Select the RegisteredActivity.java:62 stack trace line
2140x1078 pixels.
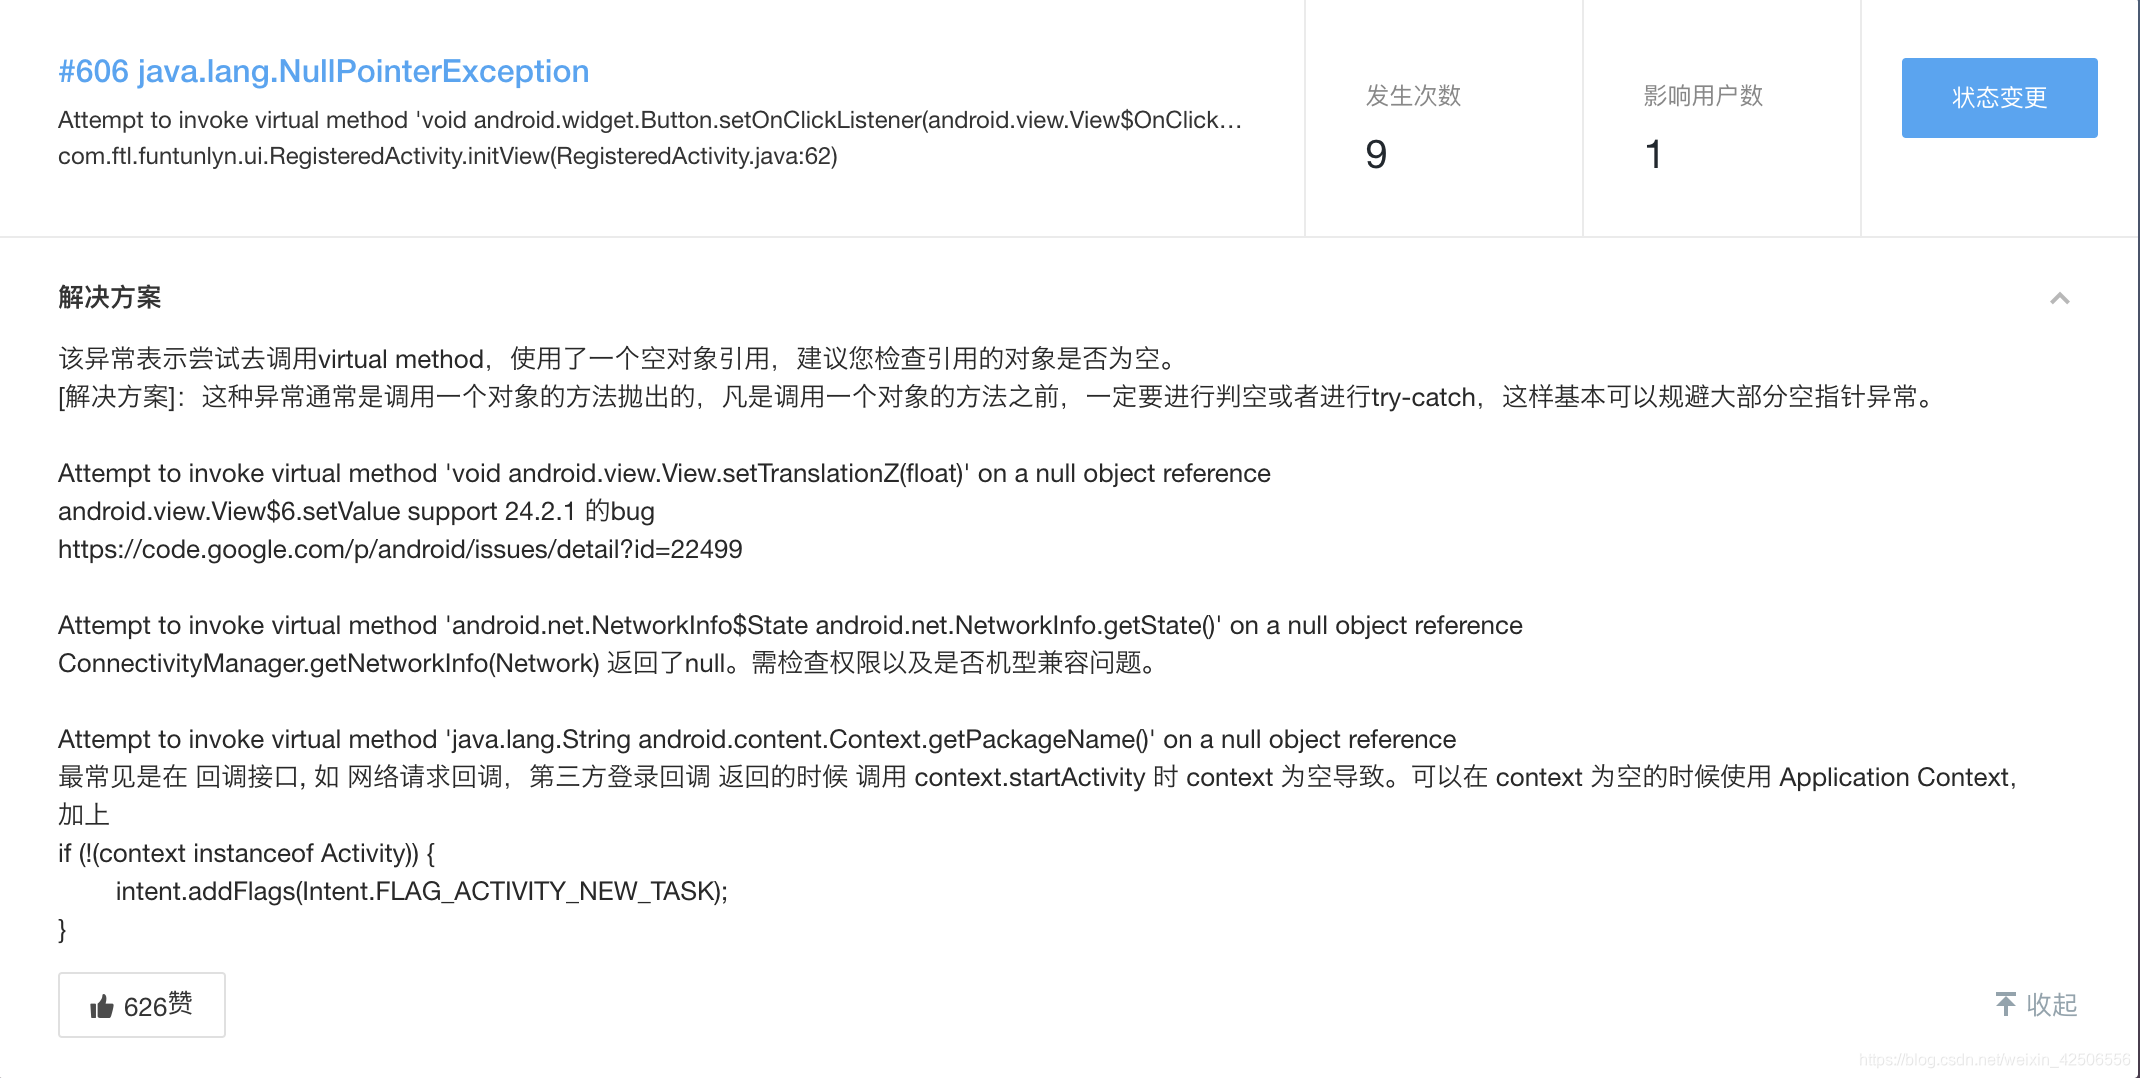point(448,157)
